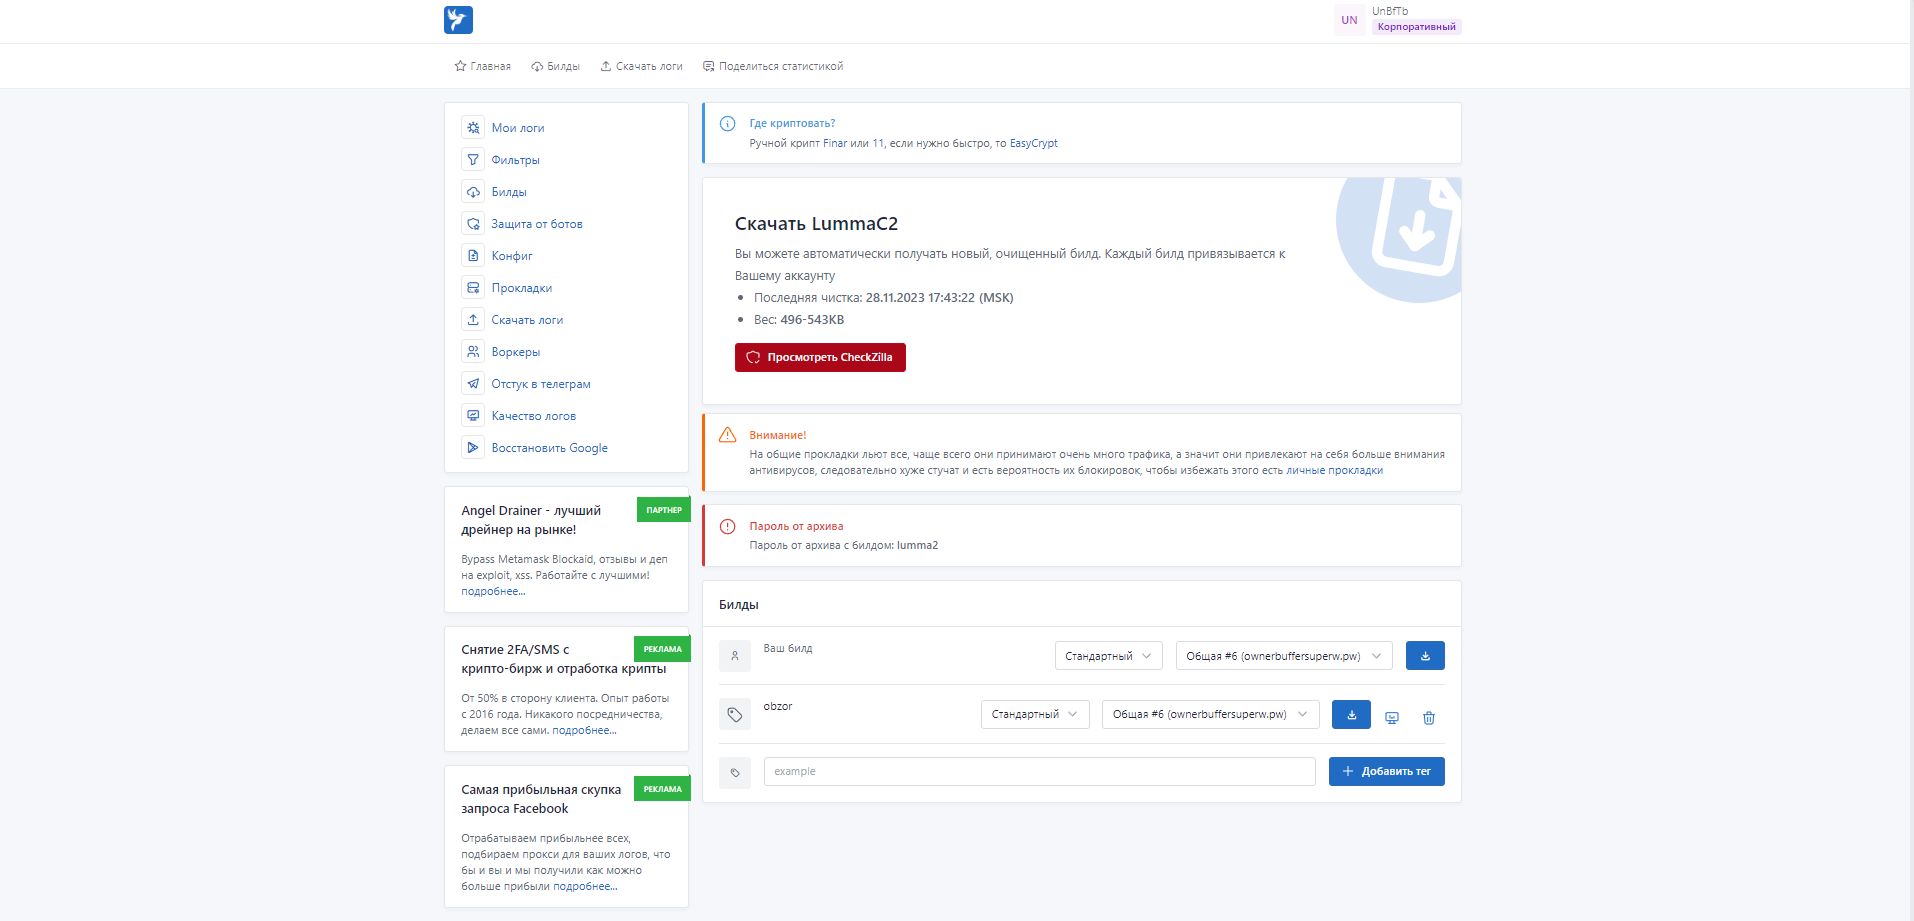Open Билды in the top navigation
Image resolution: width=1914 pixels, height=921 pixels.
[x=555, y=66]
